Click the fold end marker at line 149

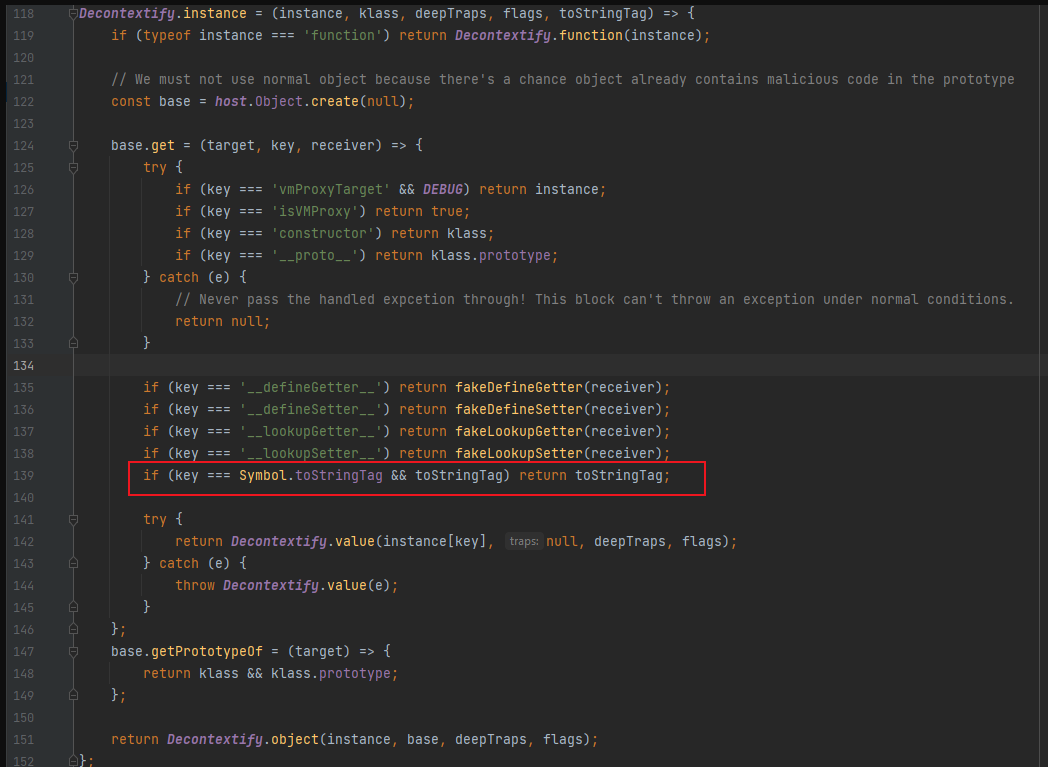[74, 696]
